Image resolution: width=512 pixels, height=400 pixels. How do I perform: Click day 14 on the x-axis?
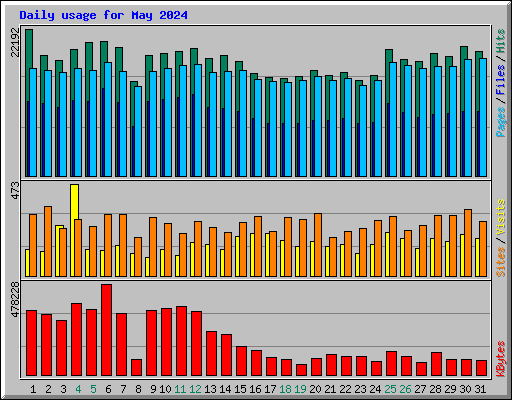(225, 389)
